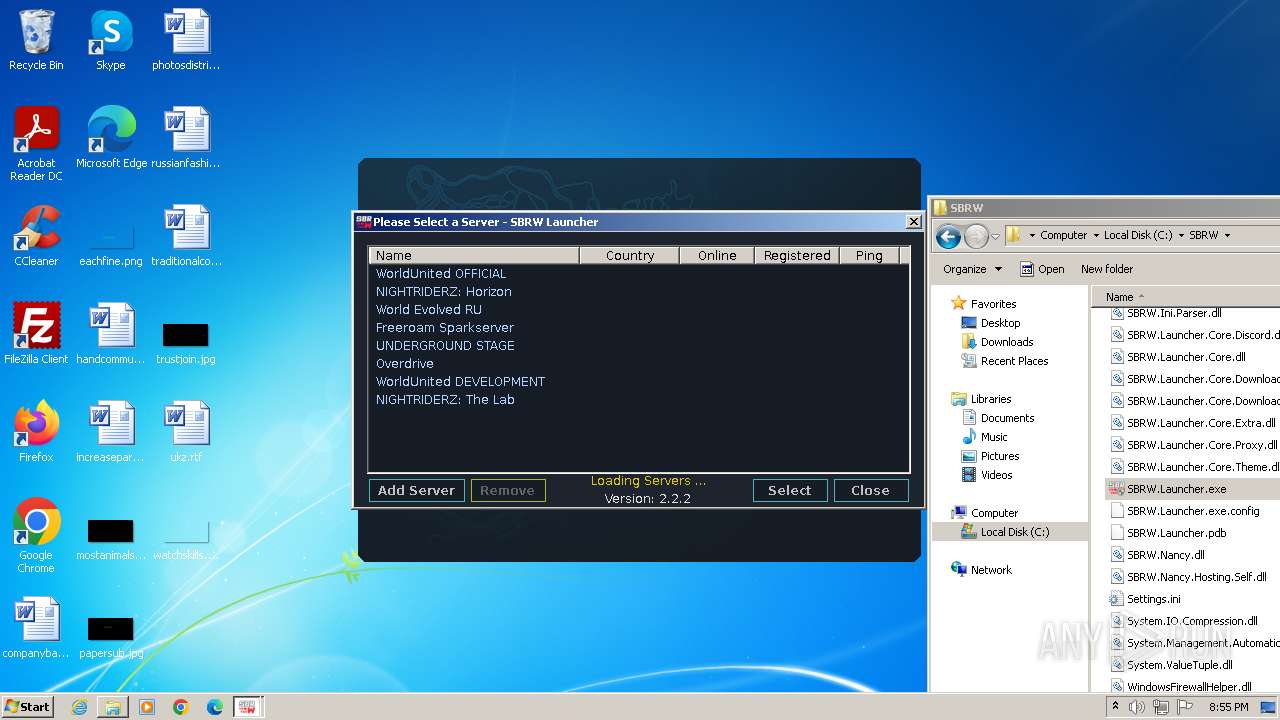The width and height of the screenshot is (1280, 720).
Task: Select the mostanimals... desktop file
Action: pos(111,538)
